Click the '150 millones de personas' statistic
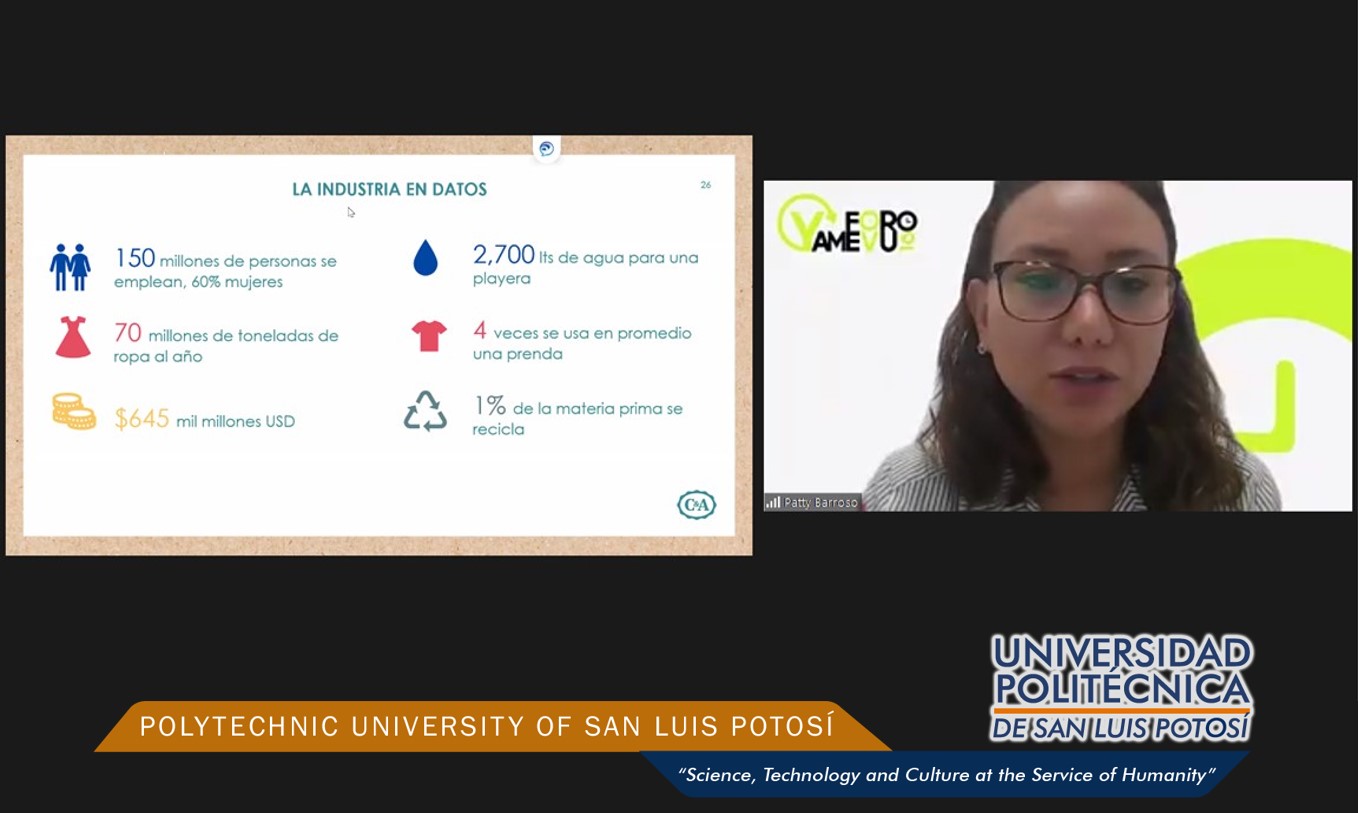 [225, 269]
